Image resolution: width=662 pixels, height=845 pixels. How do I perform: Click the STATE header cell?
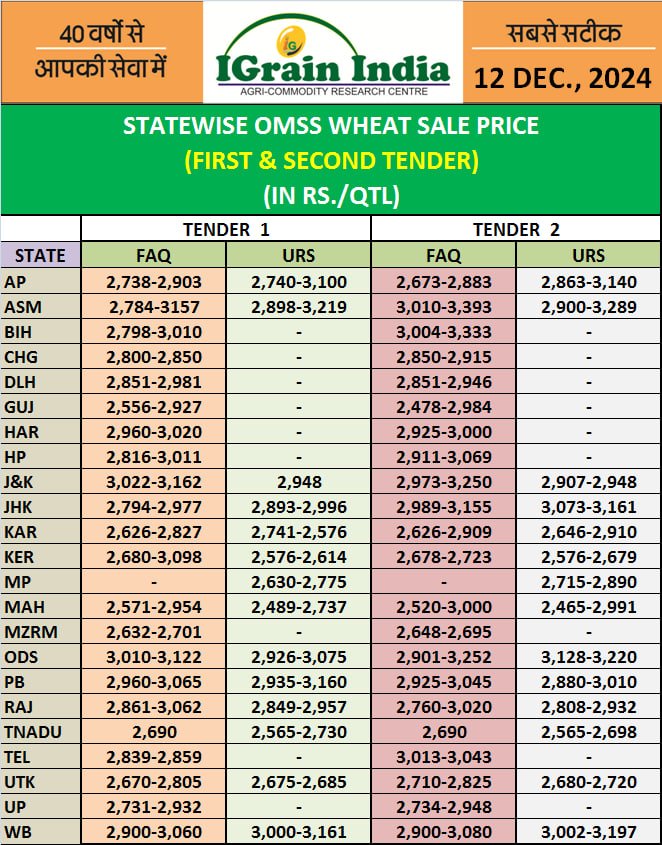coord(41,255)
